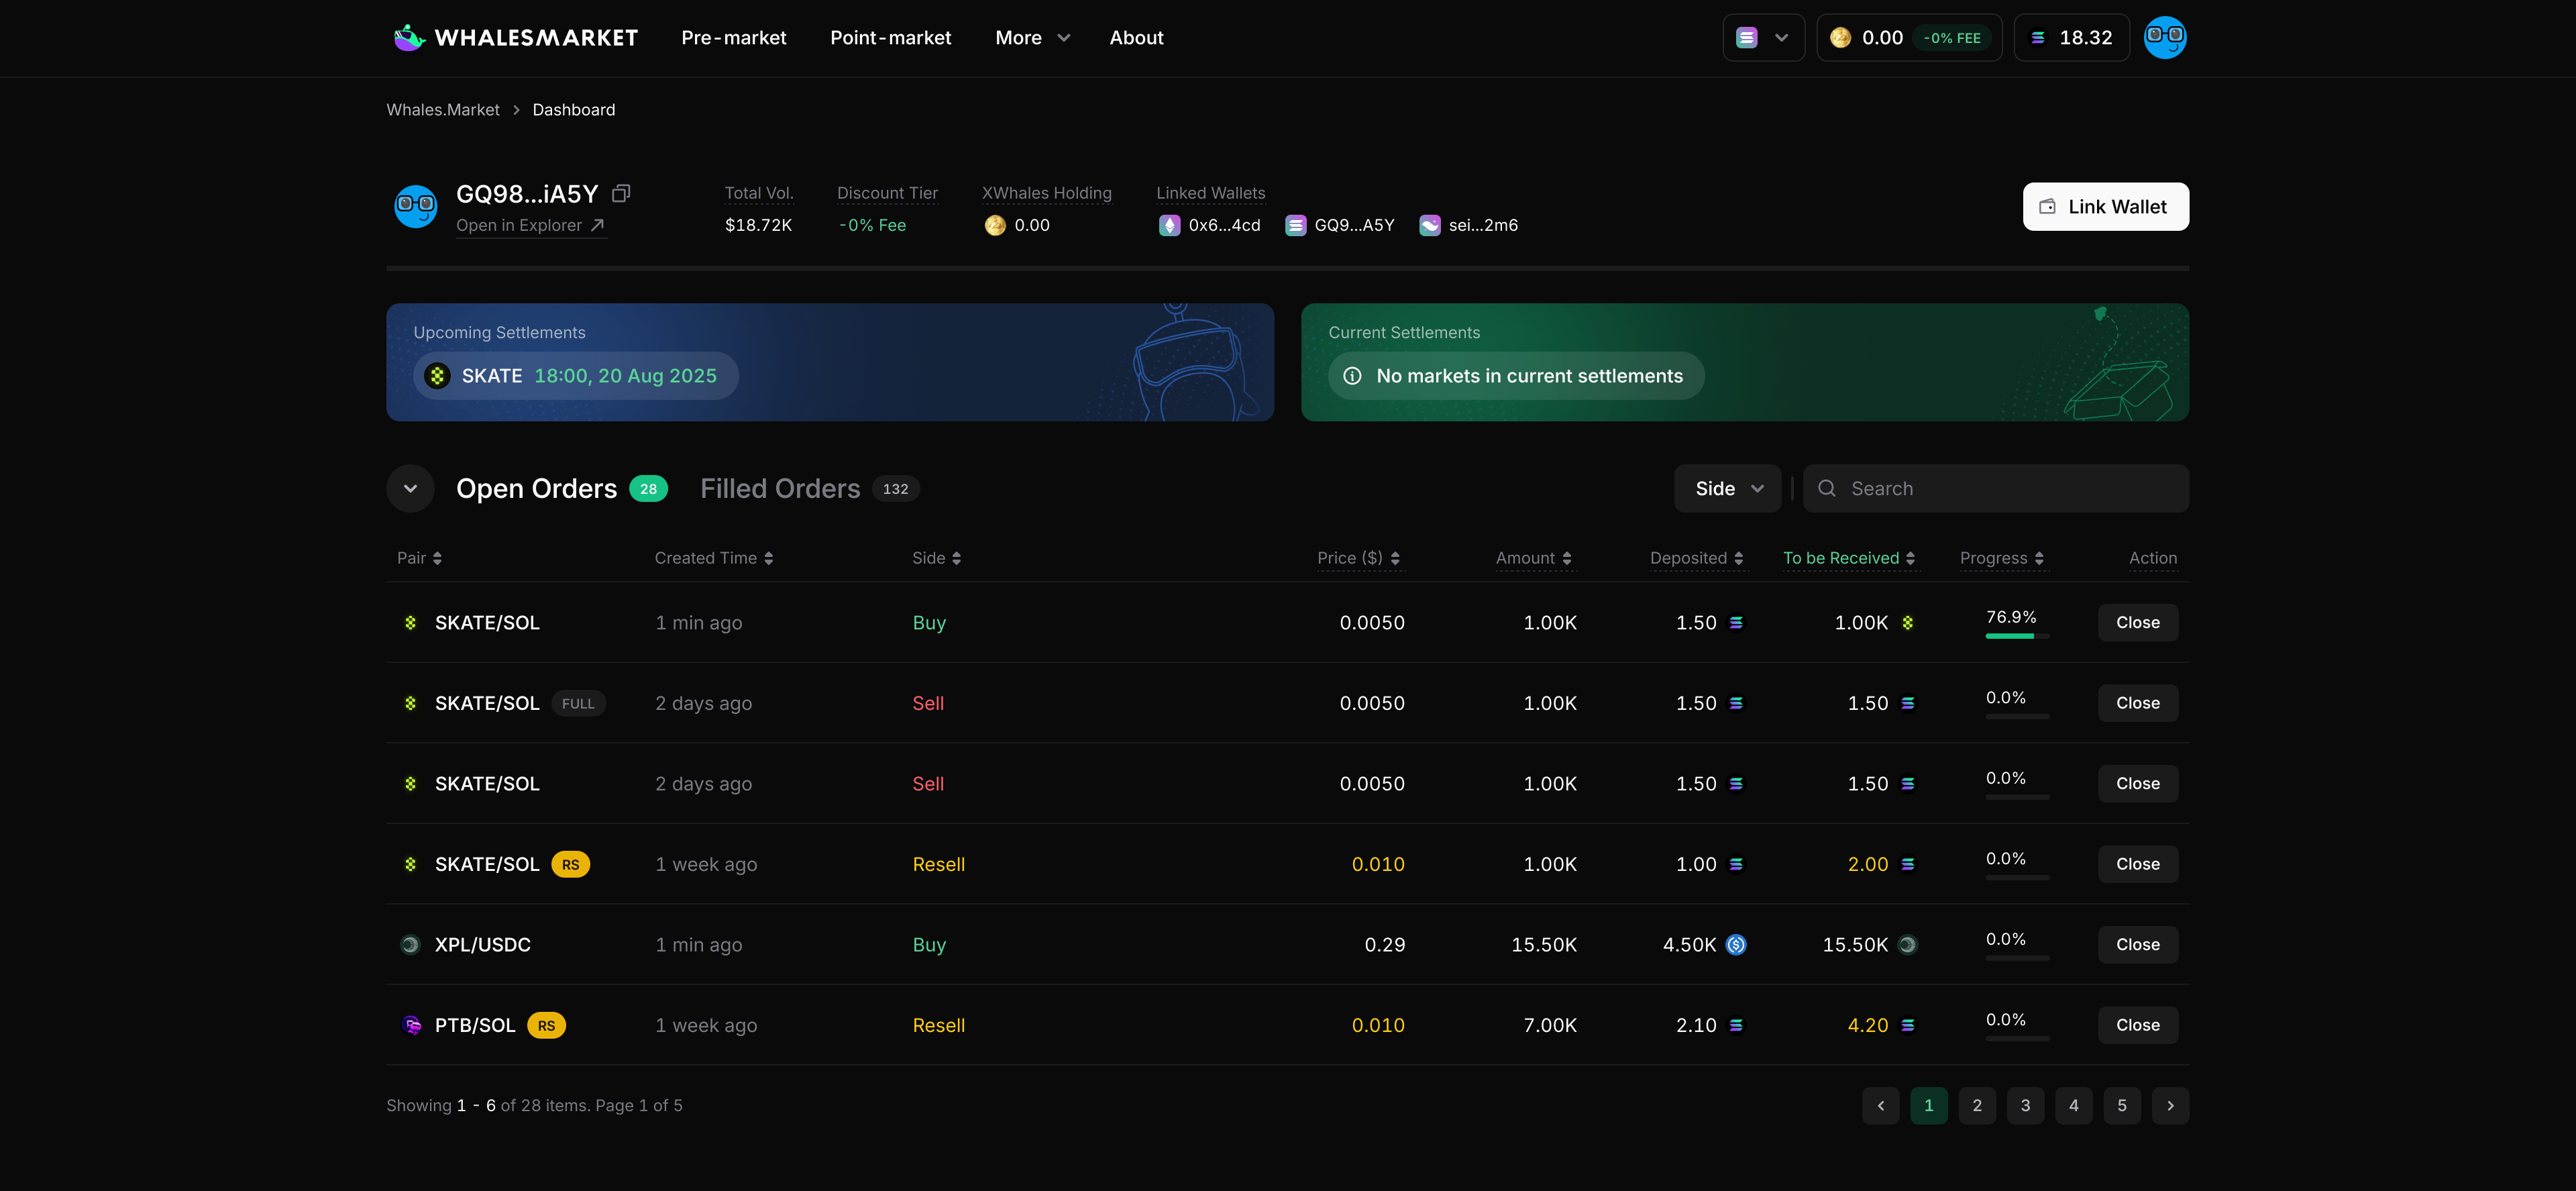2576x1191 pixels.
Task: Click the XWhales coin balance icon in header
Action: coord(1840,38)
